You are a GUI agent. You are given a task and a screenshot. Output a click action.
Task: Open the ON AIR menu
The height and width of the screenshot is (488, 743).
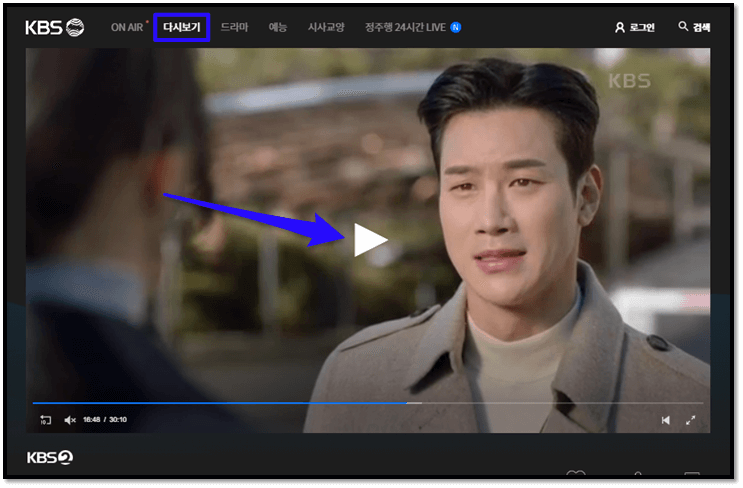tap(127, 27)
